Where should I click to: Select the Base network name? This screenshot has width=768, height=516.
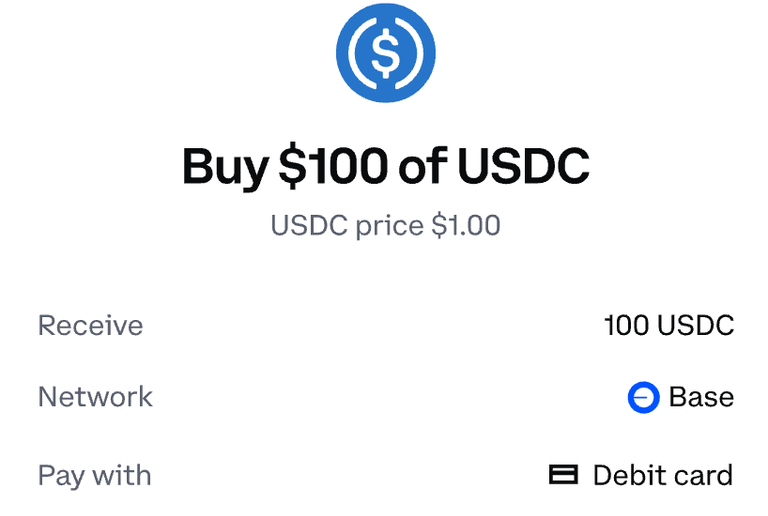(x=701, y=397)
